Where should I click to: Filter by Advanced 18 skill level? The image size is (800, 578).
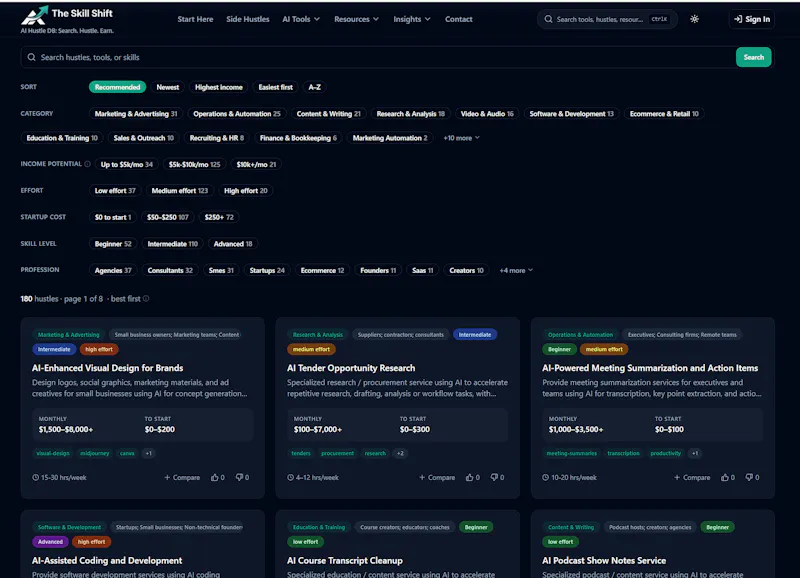(x=233, y=244)
